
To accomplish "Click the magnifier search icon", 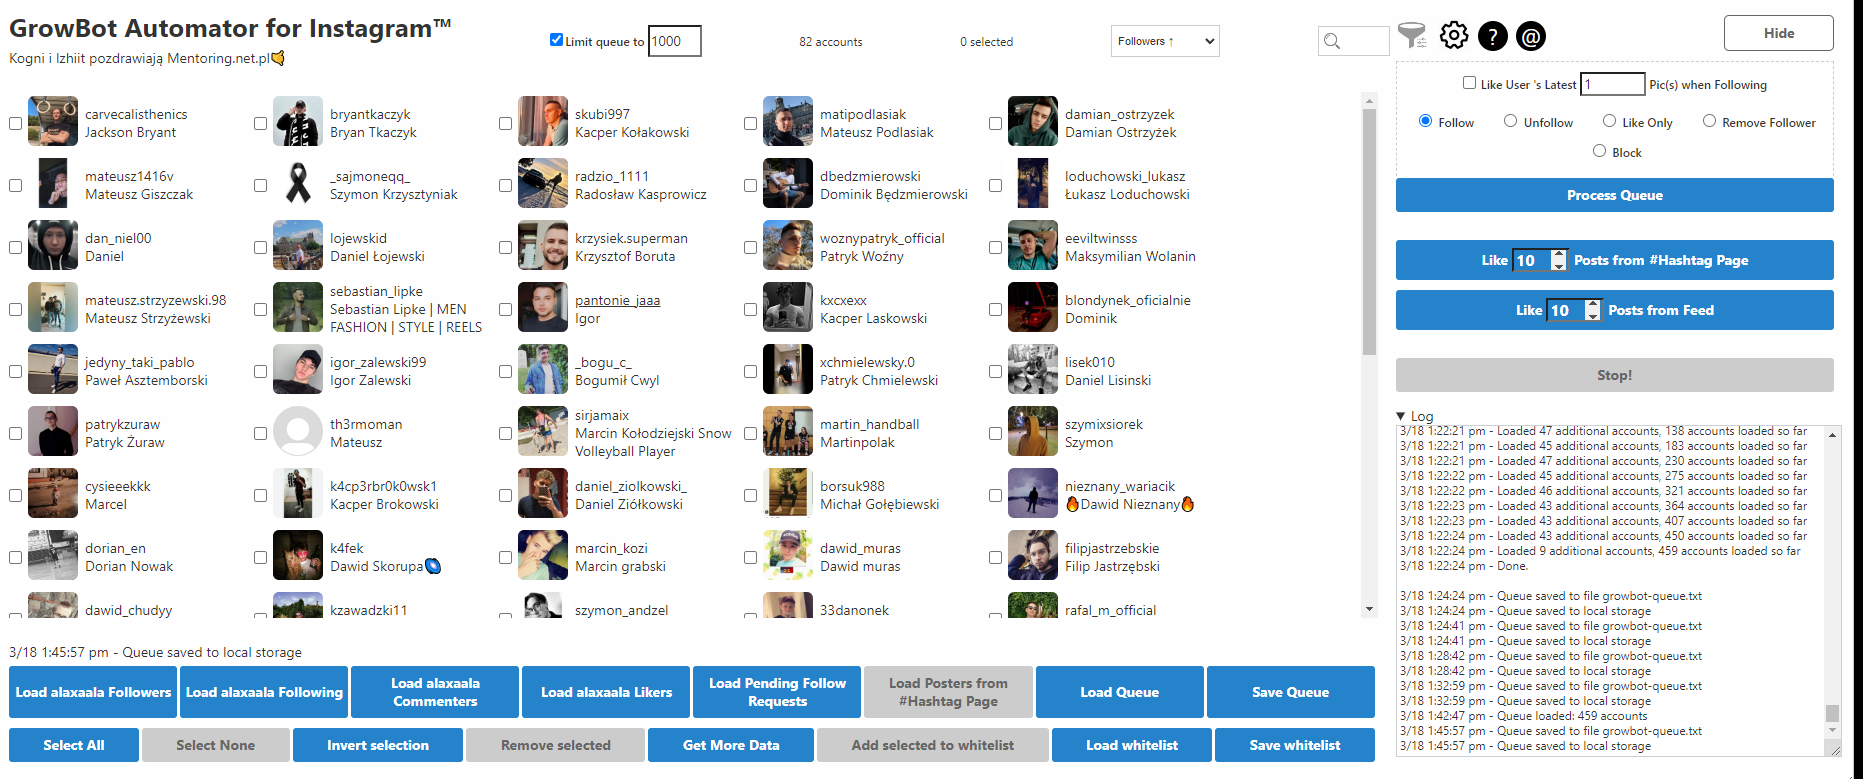I will pyautogui.click(x=1332, y=41).
